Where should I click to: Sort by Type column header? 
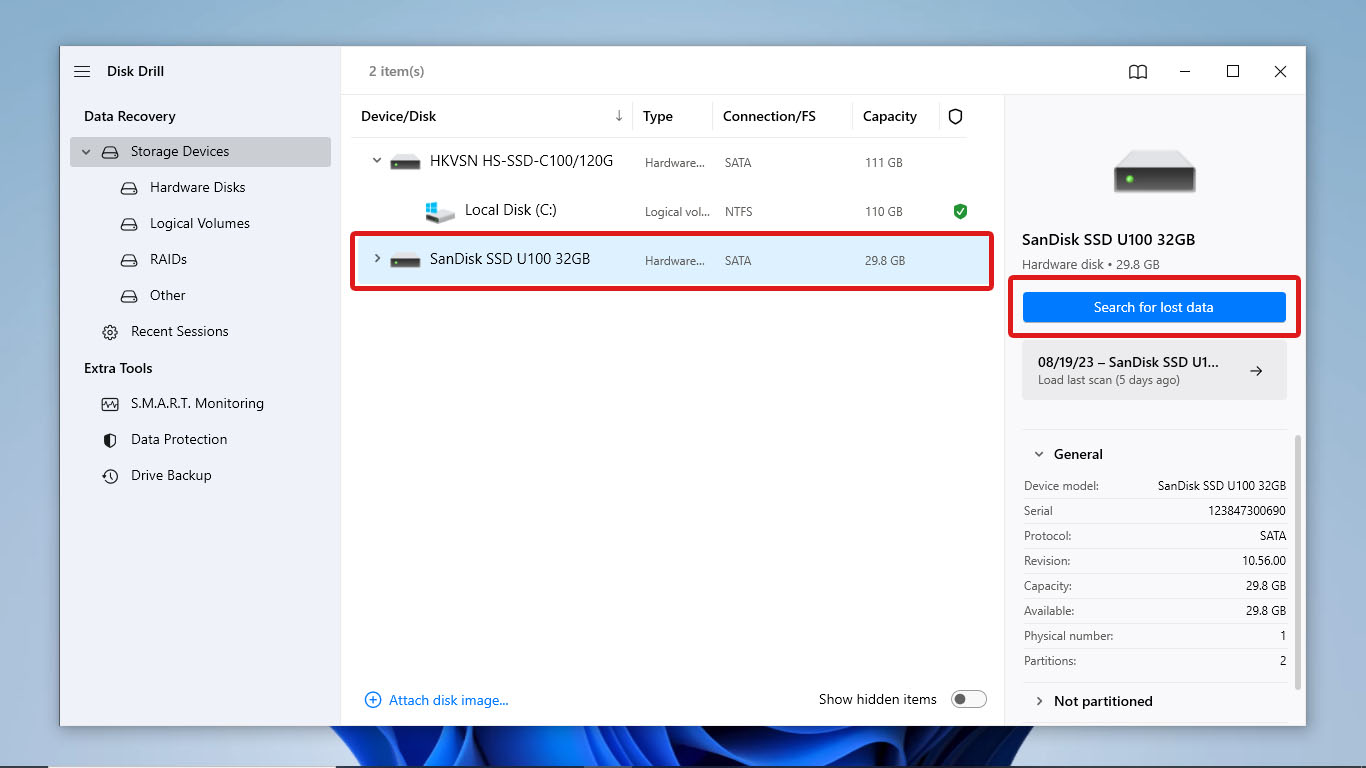point(658,117)
